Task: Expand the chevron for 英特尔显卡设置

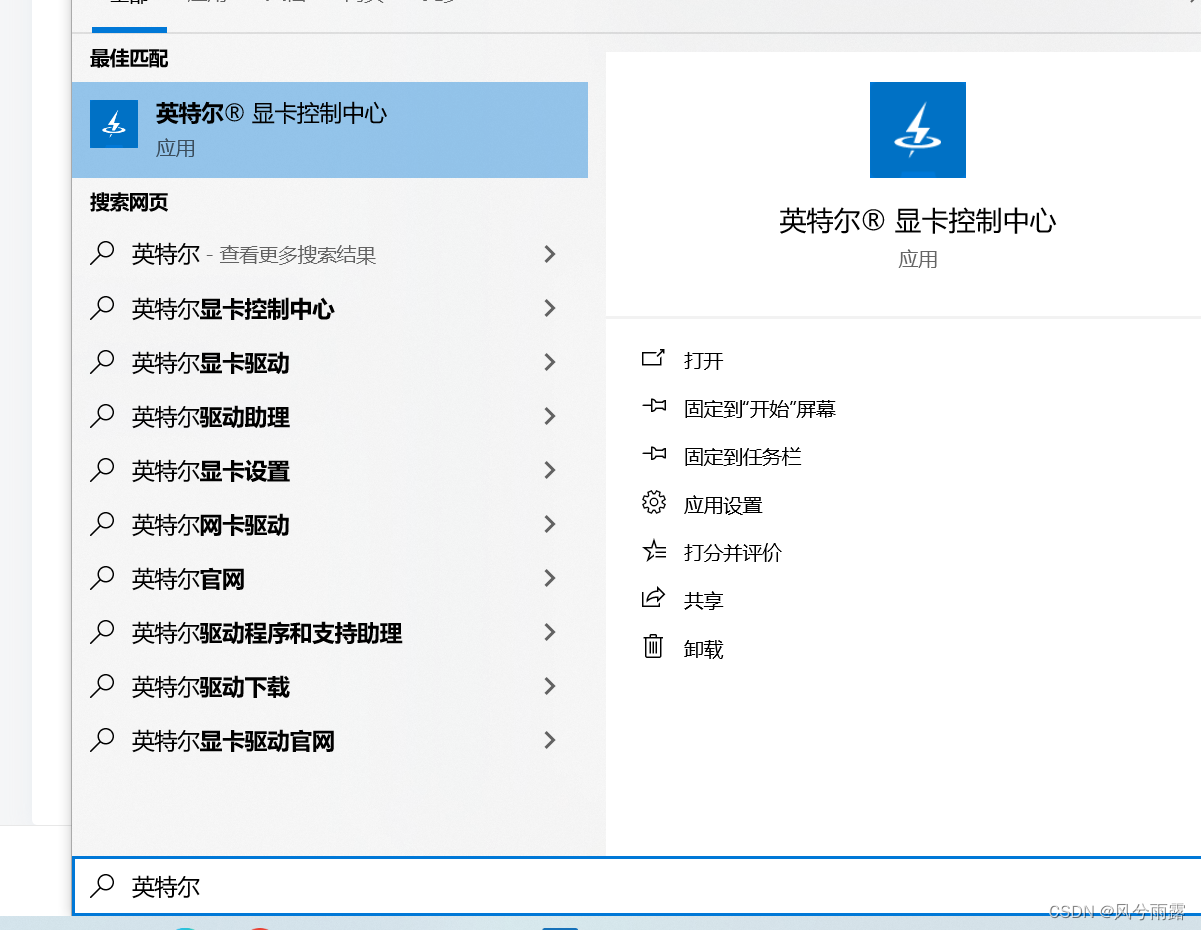Action: point(549,470)
